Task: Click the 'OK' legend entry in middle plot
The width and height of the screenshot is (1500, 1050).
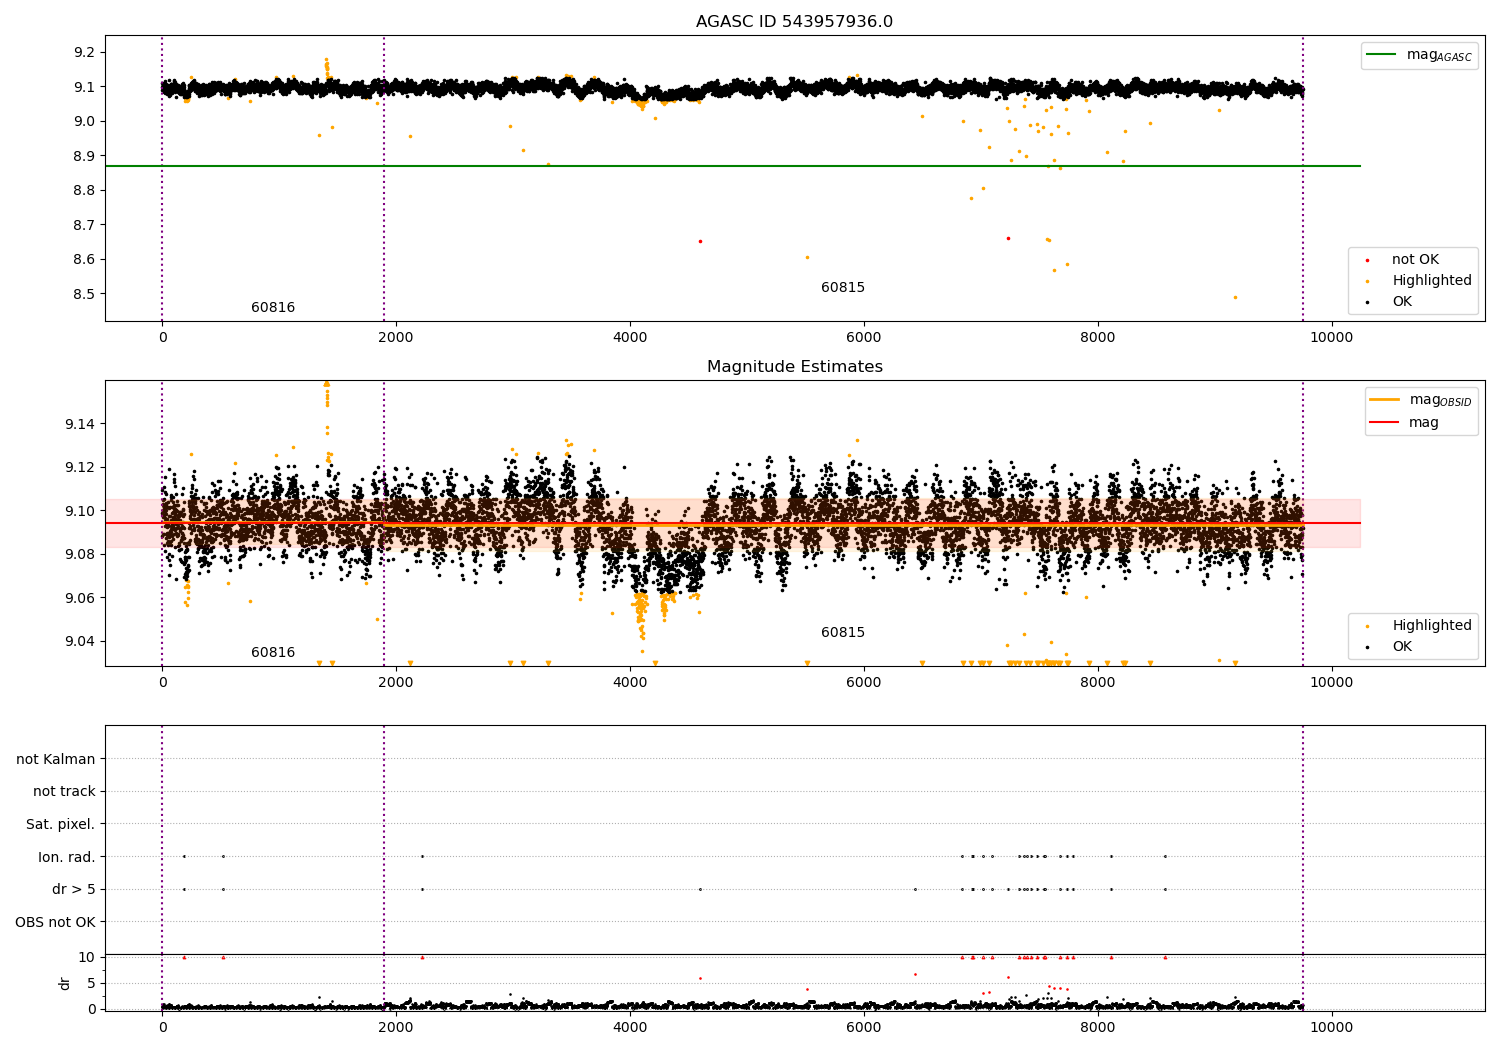Action: click(x=1402, y=647)
